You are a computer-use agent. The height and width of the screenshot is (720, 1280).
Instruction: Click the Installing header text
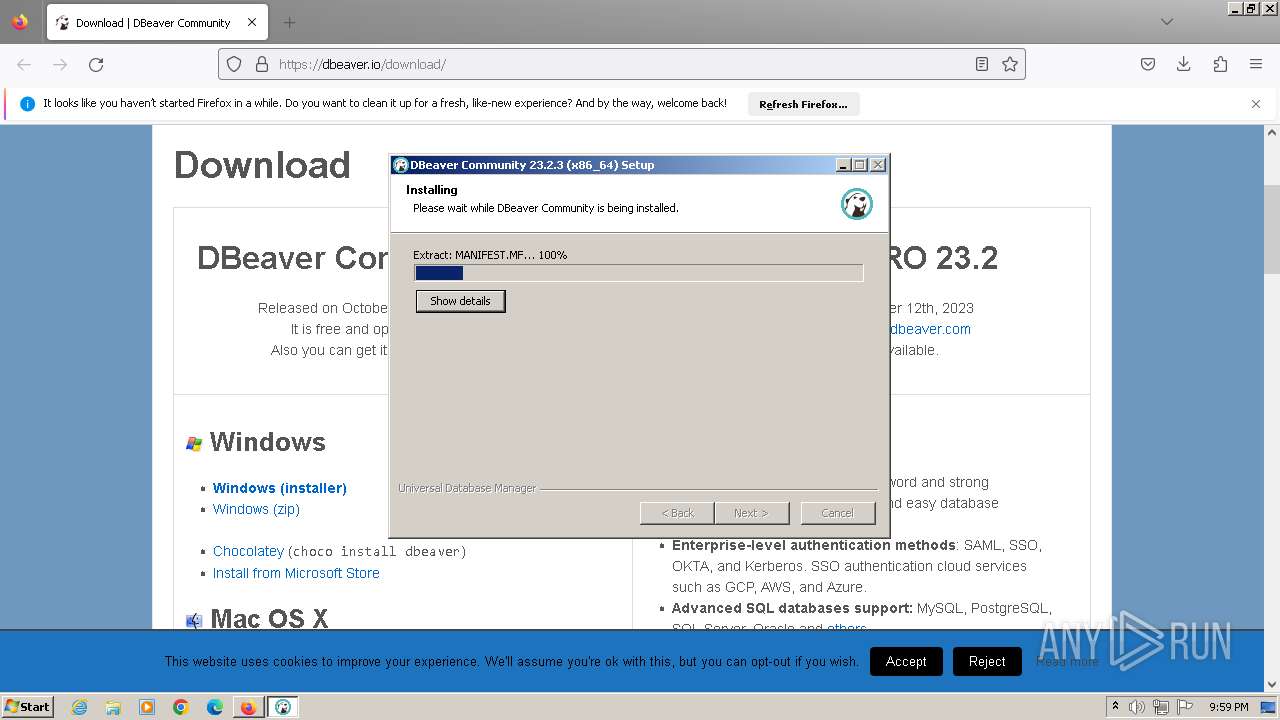(432, 190)
